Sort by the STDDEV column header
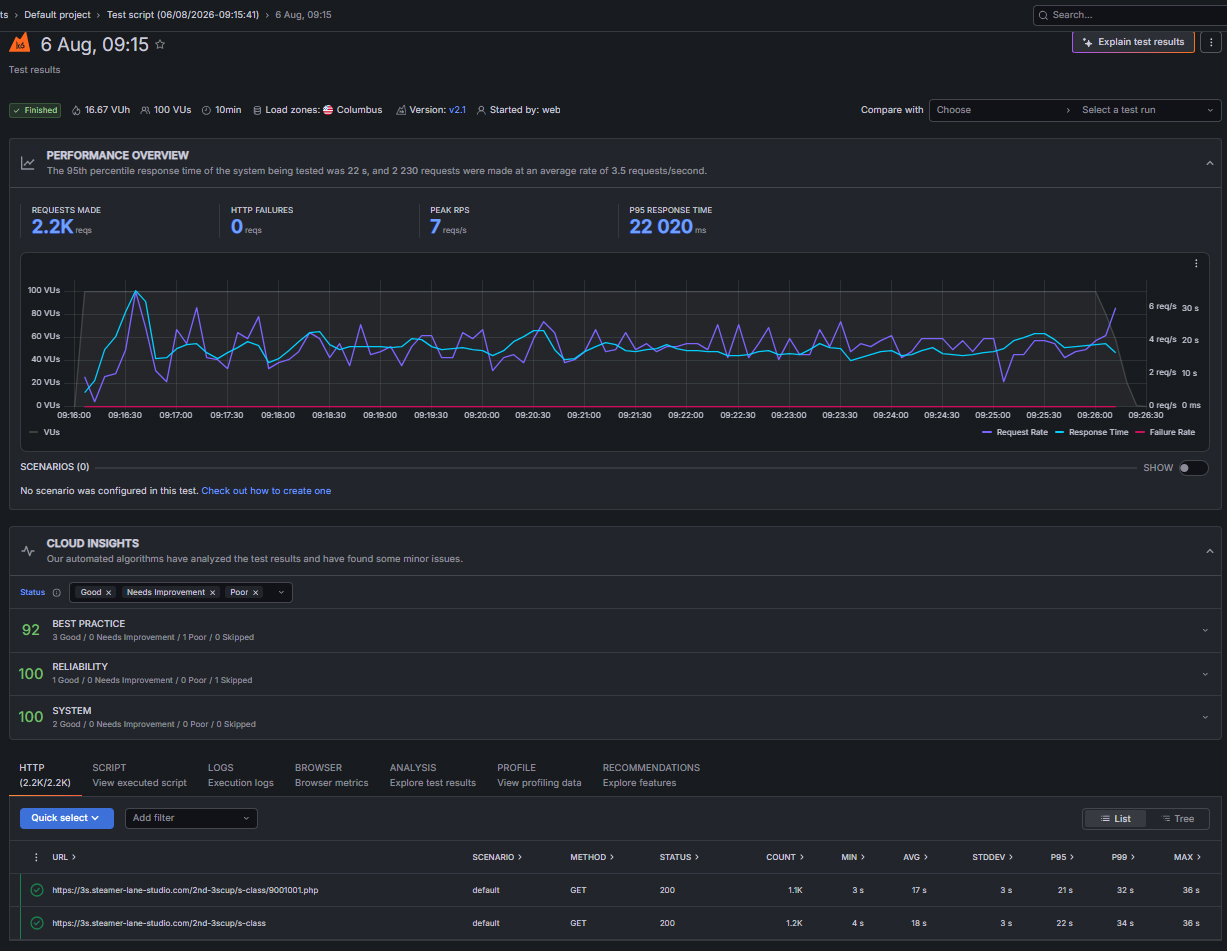This screenshot has width=1227, height=951. point(993,857)
